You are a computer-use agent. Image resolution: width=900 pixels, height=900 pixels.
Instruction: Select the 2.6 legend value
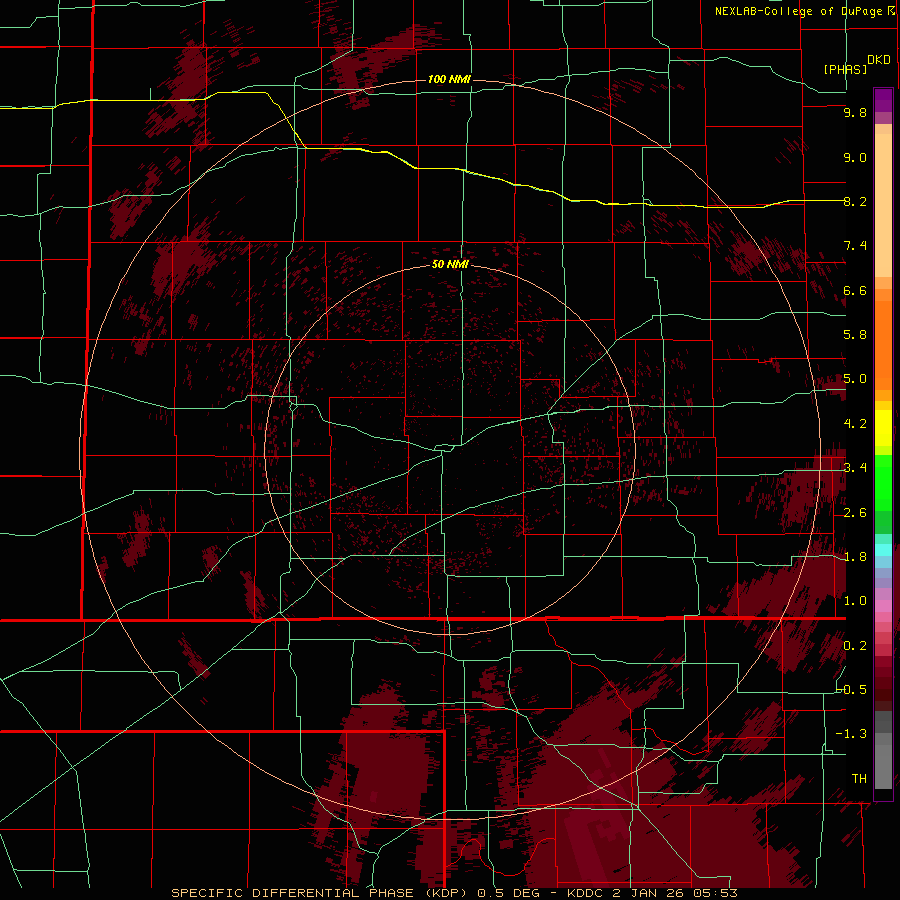(x=855, y=513)
